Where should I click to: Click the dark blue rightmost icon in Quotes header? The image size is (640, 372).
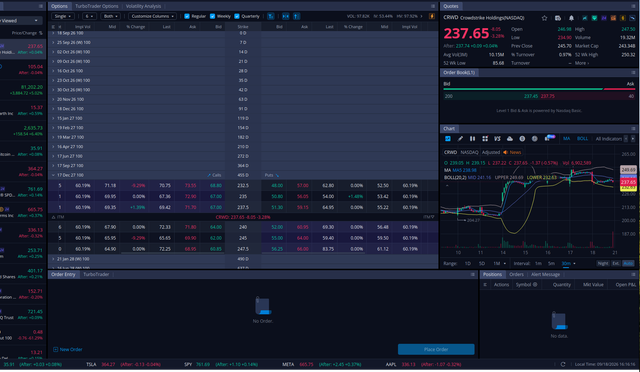click(x=633, y=18)
